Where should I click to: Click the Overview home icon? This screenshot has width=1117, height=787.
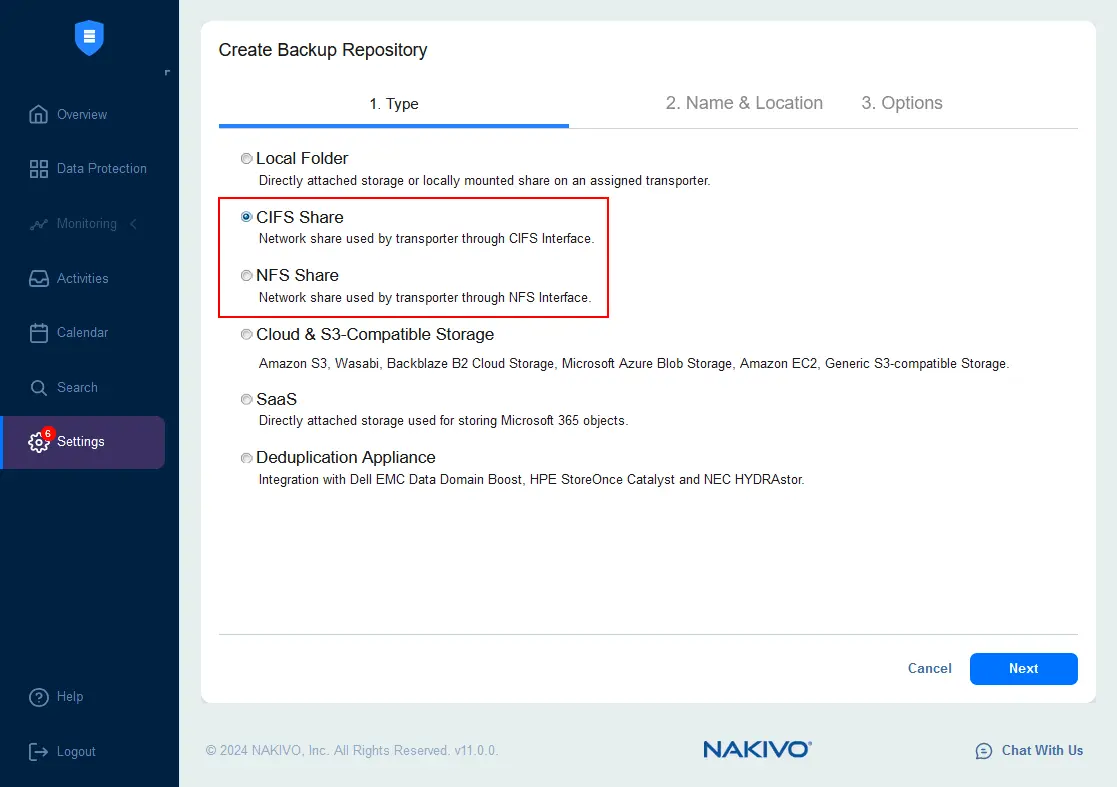(x=38, y=115)
